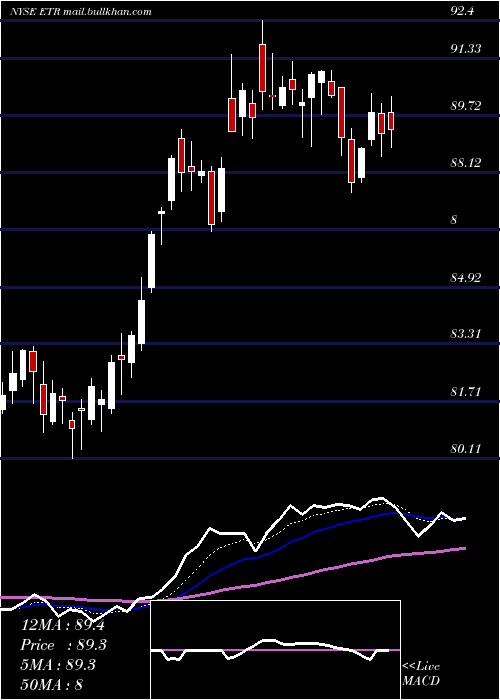
Task: Click the 83.31 price axis label
Action: [x=466, y=334]
